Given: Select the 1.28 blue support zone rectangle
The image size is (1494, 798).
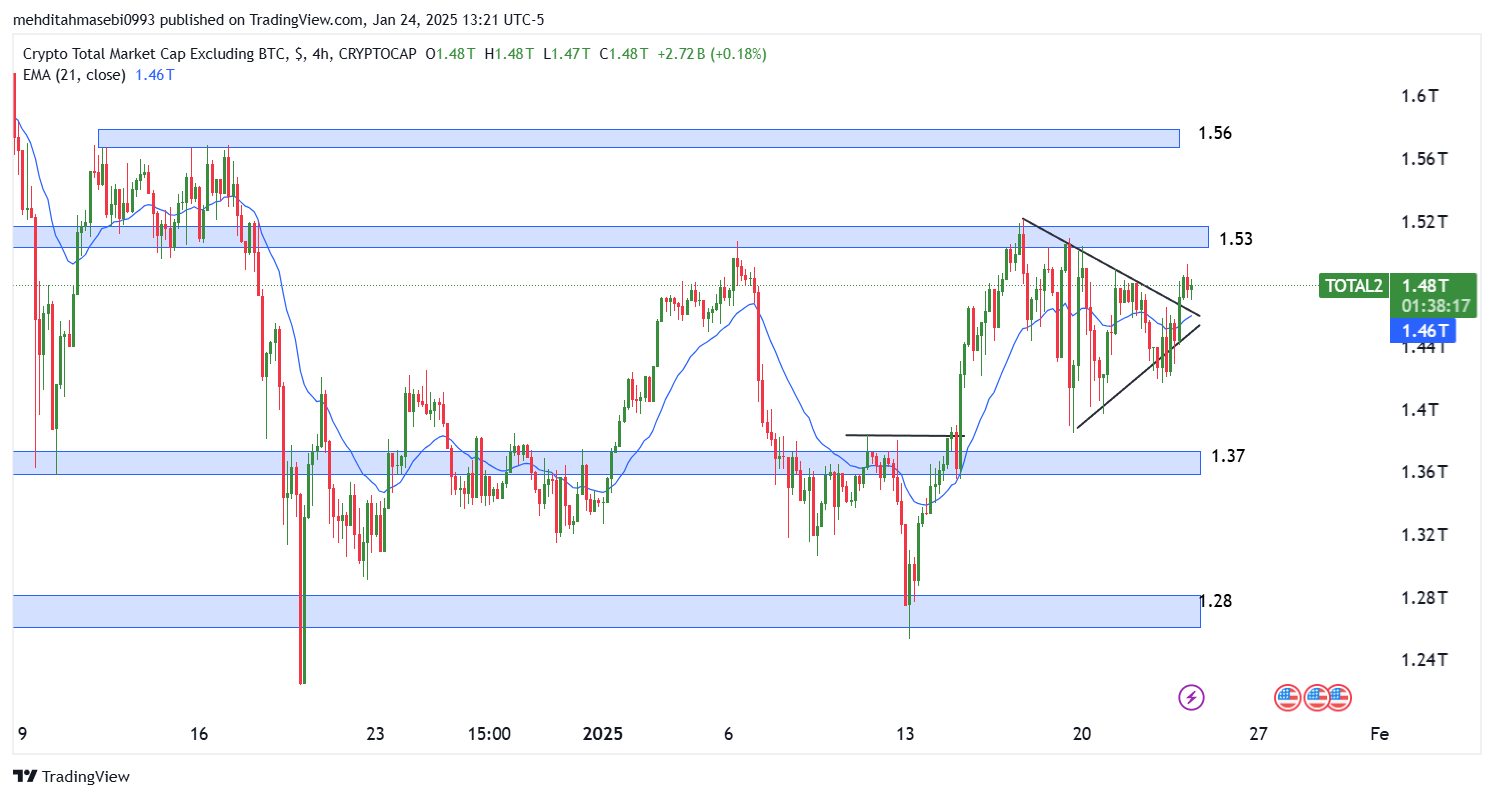Looking at the screenshot, I should (606, 611).
